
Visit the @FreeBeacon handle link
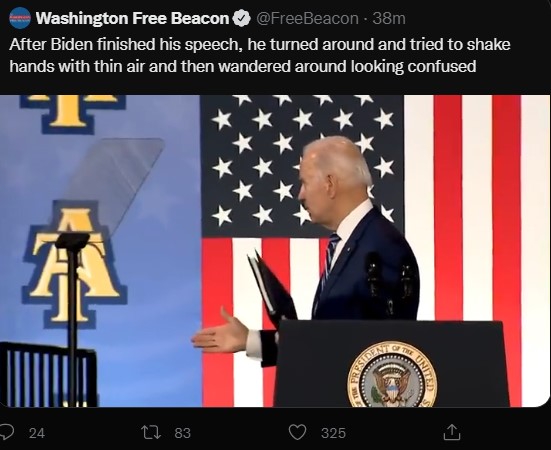[307, 18]
